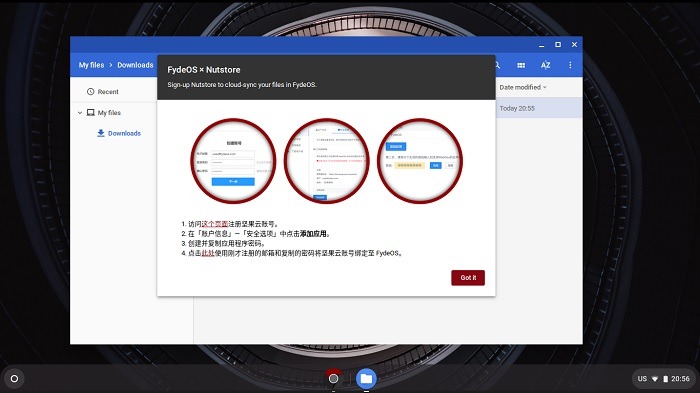Dismiss the dialog with Got it button
The width and height of the screenshot is (700, 393).
pyautogui.click(x=468, y=278)
